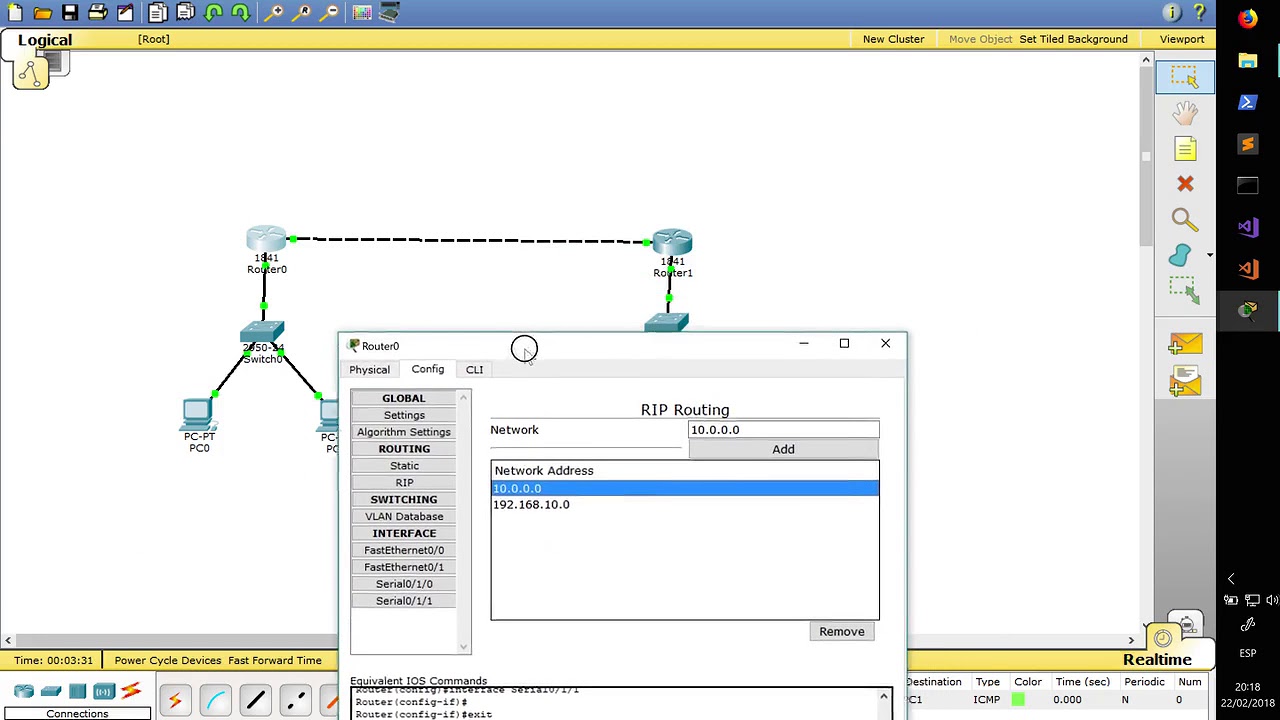Pick the Console cable connection
Image resolution: width=1280 pixels, height=720 pixels.
[x=215, y=701]
